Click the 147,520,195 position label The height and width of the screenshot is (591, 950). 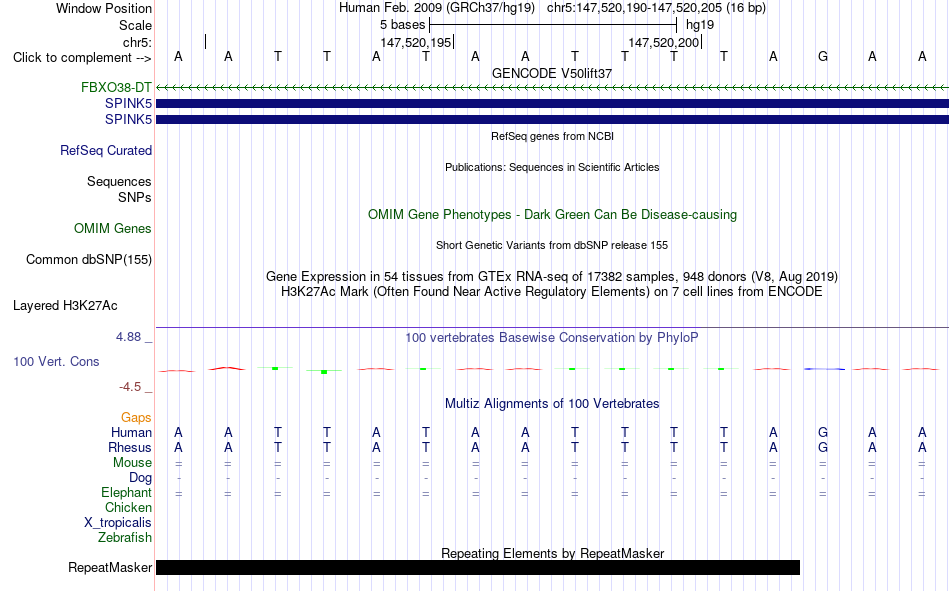coord(416,42)
